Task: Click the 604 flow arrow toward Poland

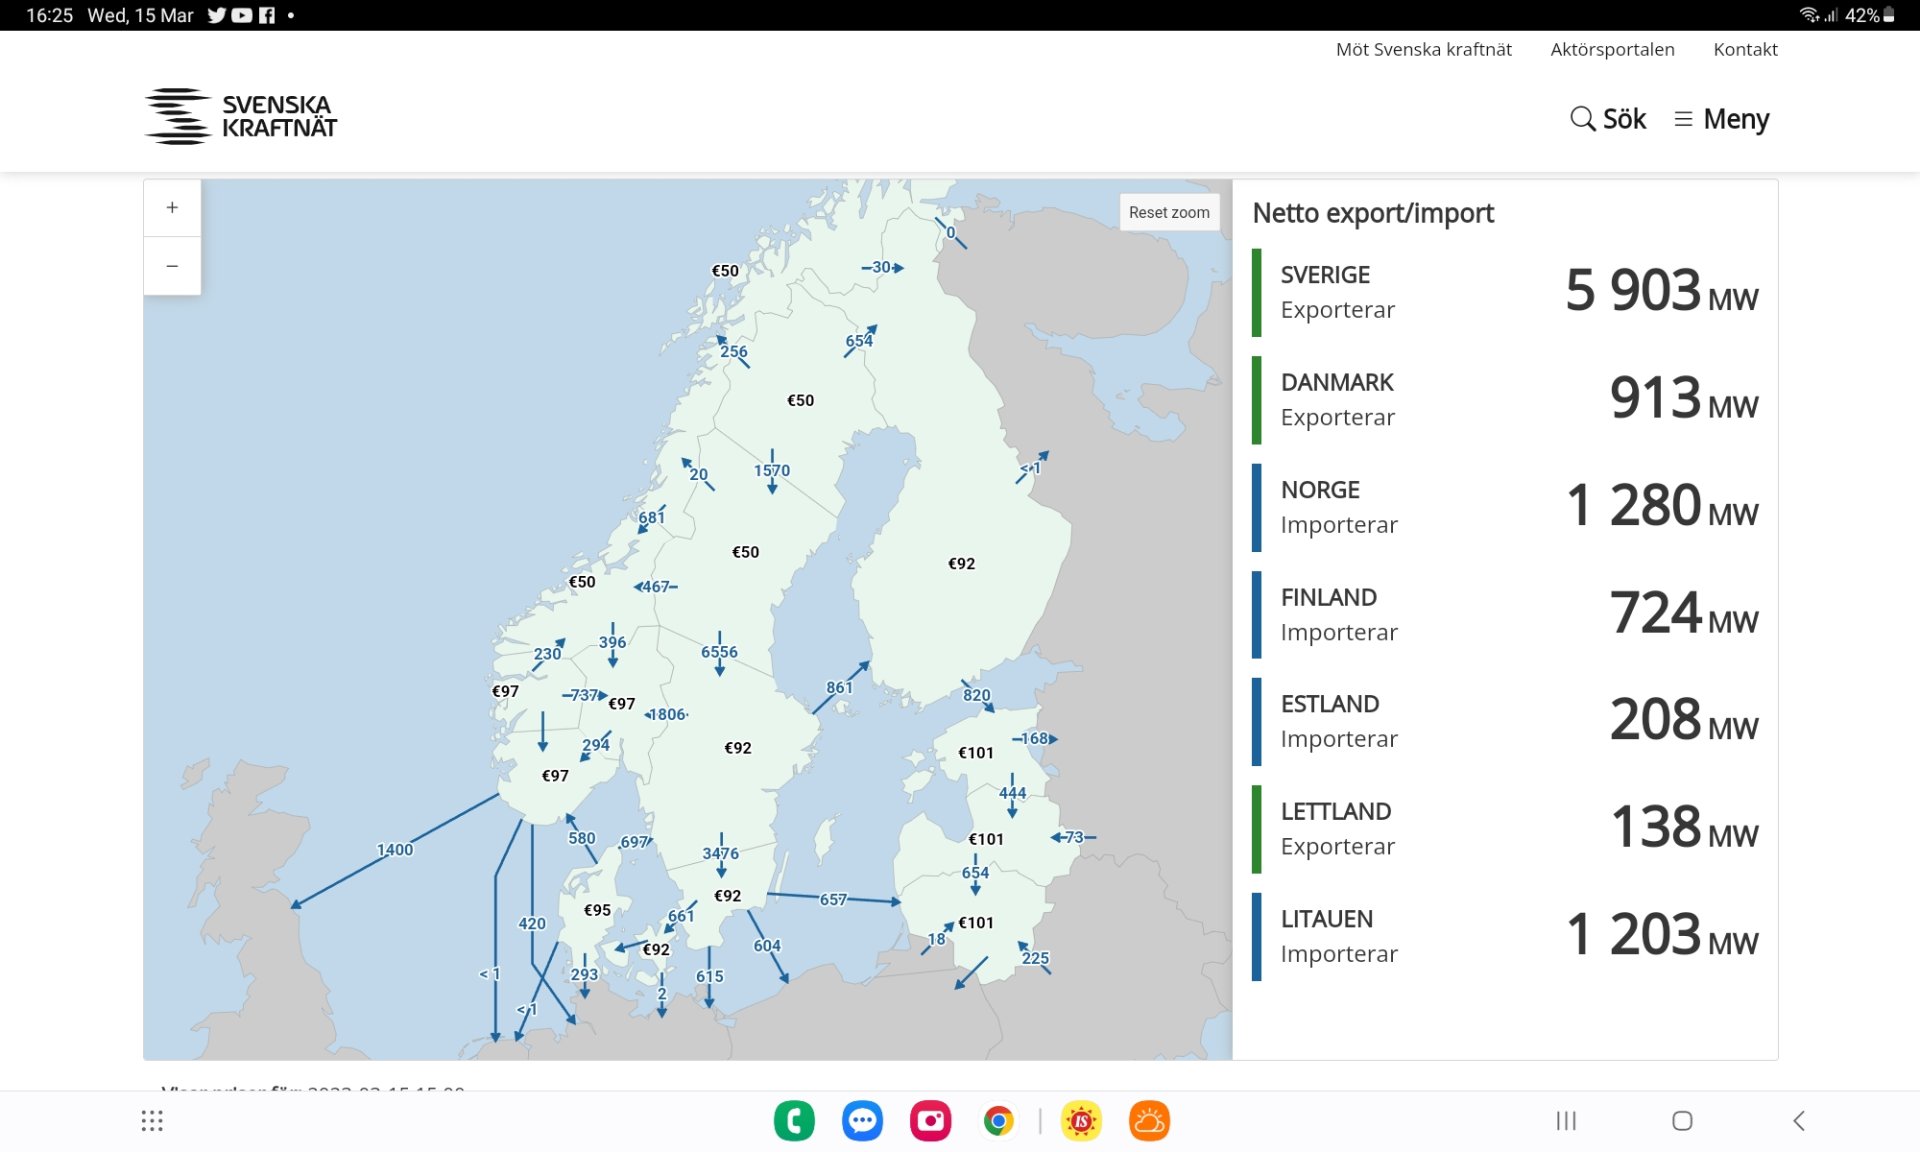Action: [768, 946]
